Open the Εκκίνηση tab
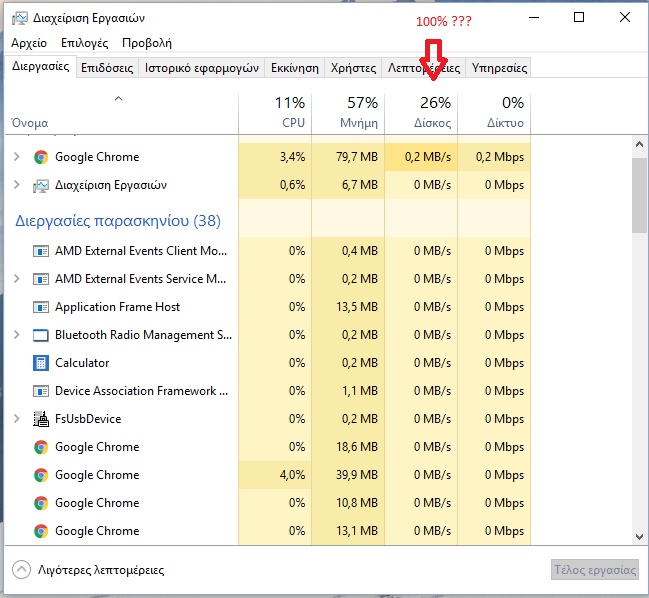The width and height of the screenshot is (649, 598). tap(295, 68)
